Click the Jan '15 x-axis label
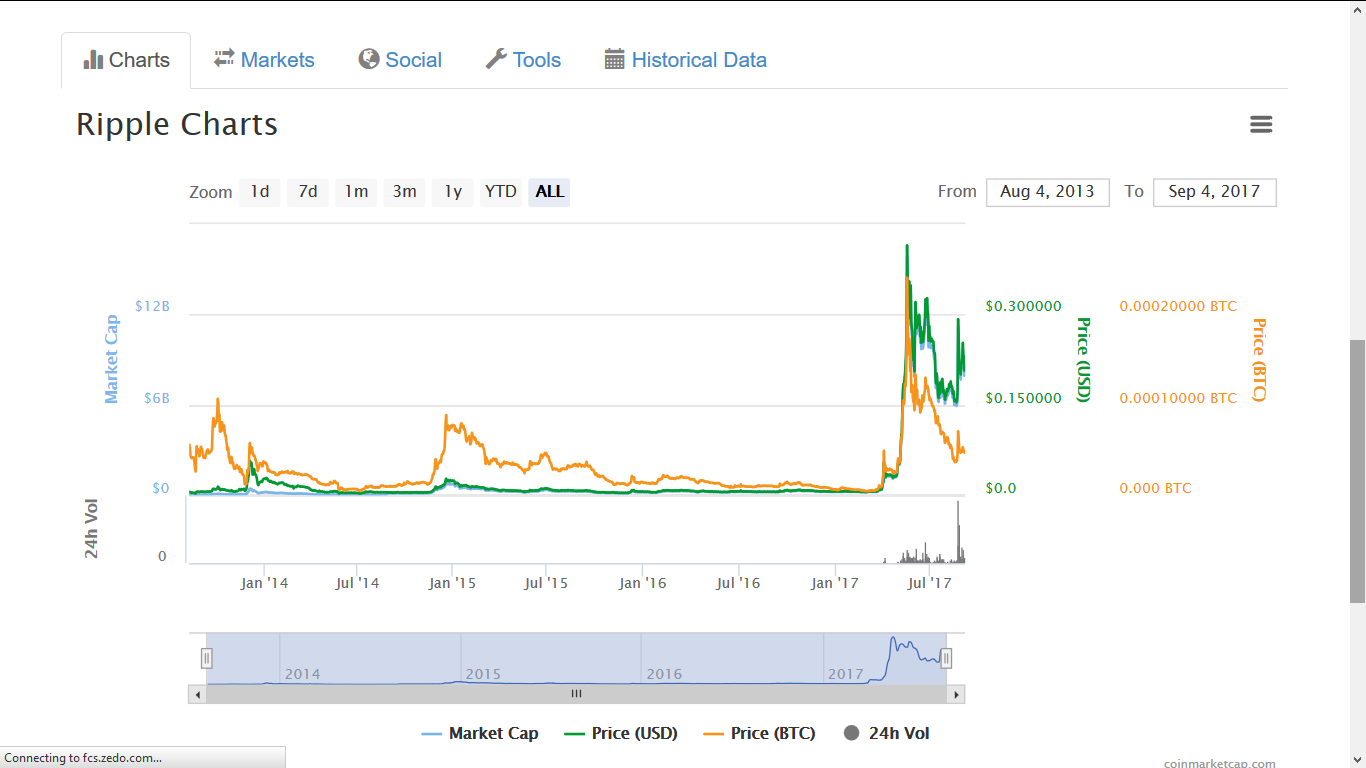Image resolution: width=1366 pixels, height=768 pixels. click(x=452, y=583)
